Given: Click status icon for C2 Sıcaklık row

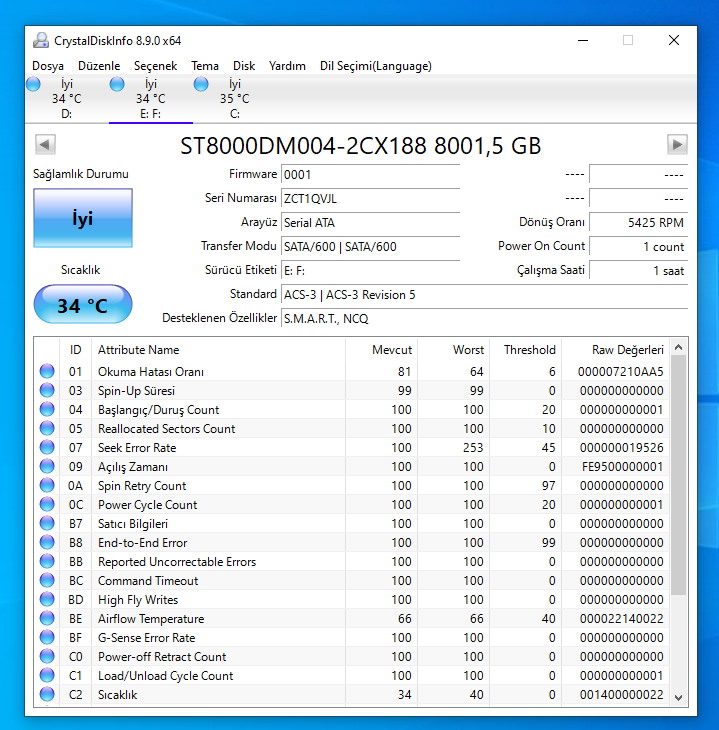Looking at the screenshot, I should [x=47, y=694].
